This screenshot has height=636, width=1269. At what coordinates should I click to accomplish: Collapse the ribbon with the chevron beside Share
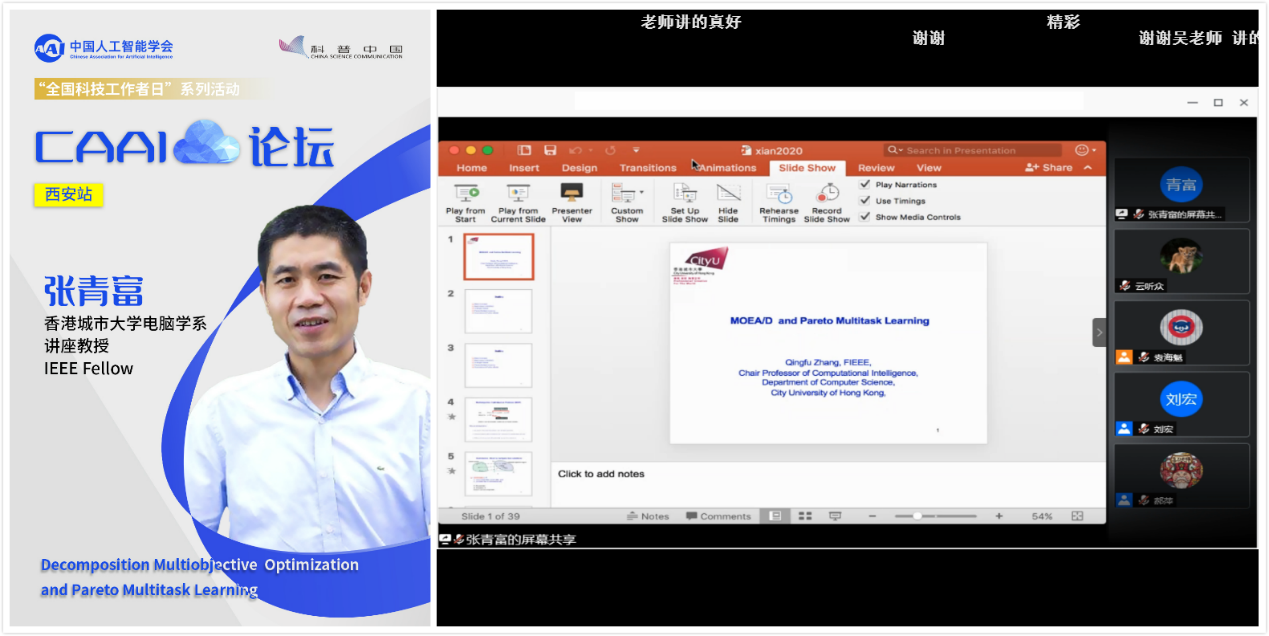point(1088,168)
